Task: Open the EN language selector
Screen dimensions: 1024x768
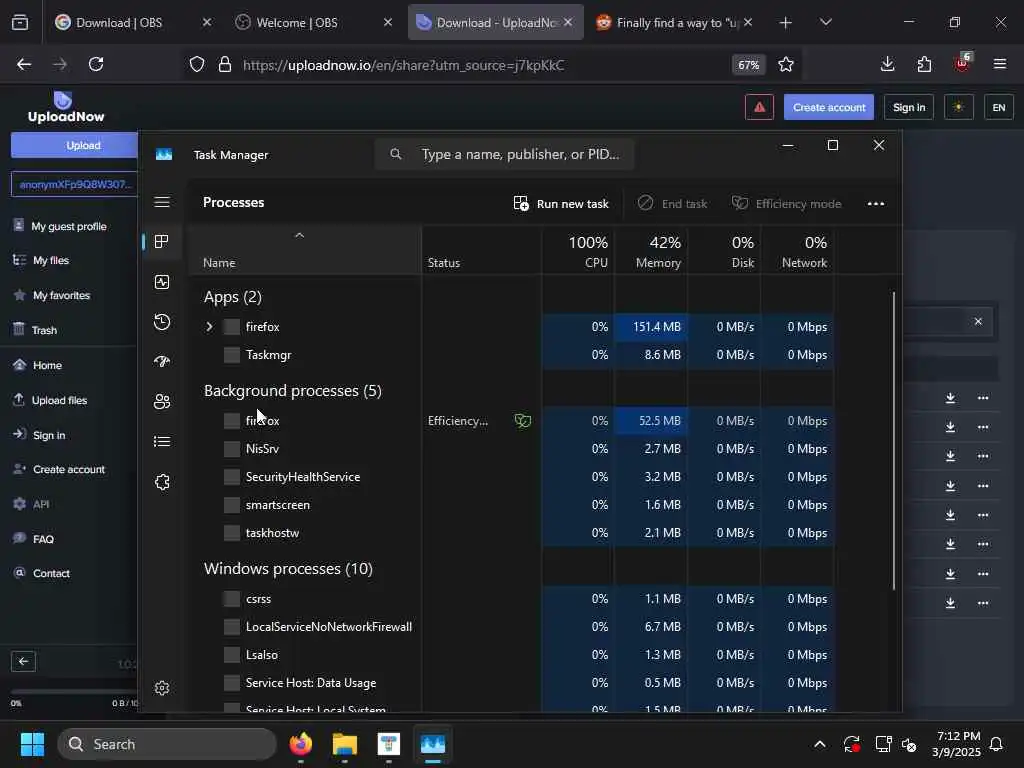Action: (999, 107)
